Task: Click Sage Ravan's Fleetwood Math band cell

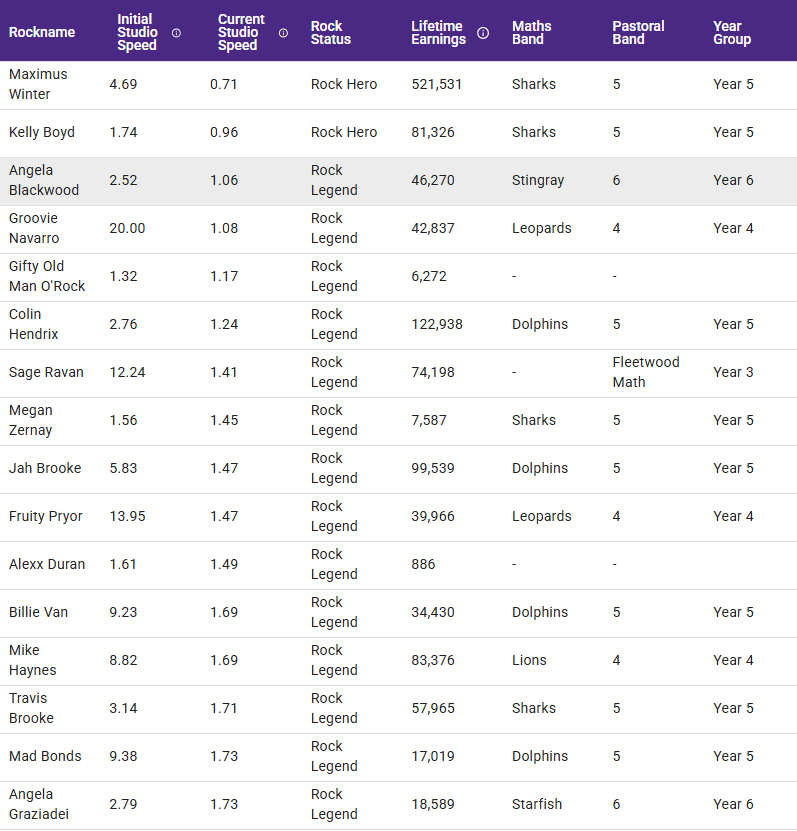Action: (x=646, y=372)
